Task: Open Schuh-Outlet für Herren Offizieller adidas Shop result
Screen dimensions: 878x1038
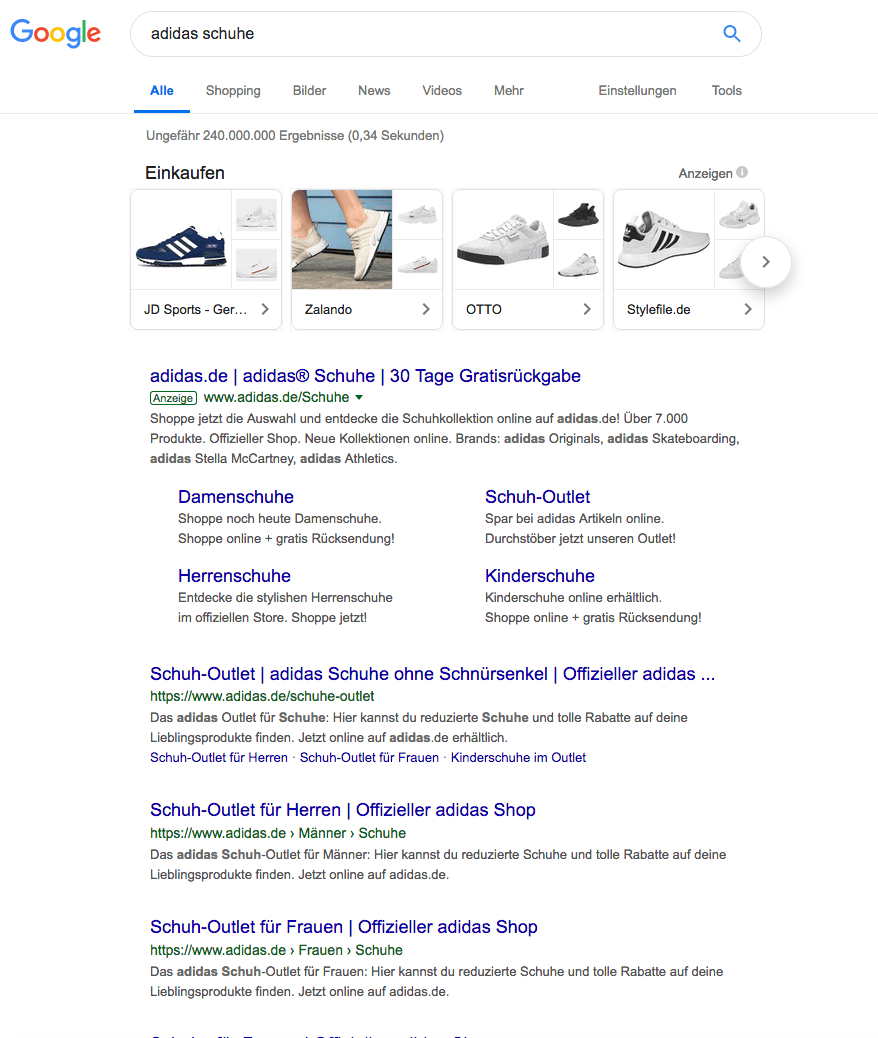Action: [342, 810]
